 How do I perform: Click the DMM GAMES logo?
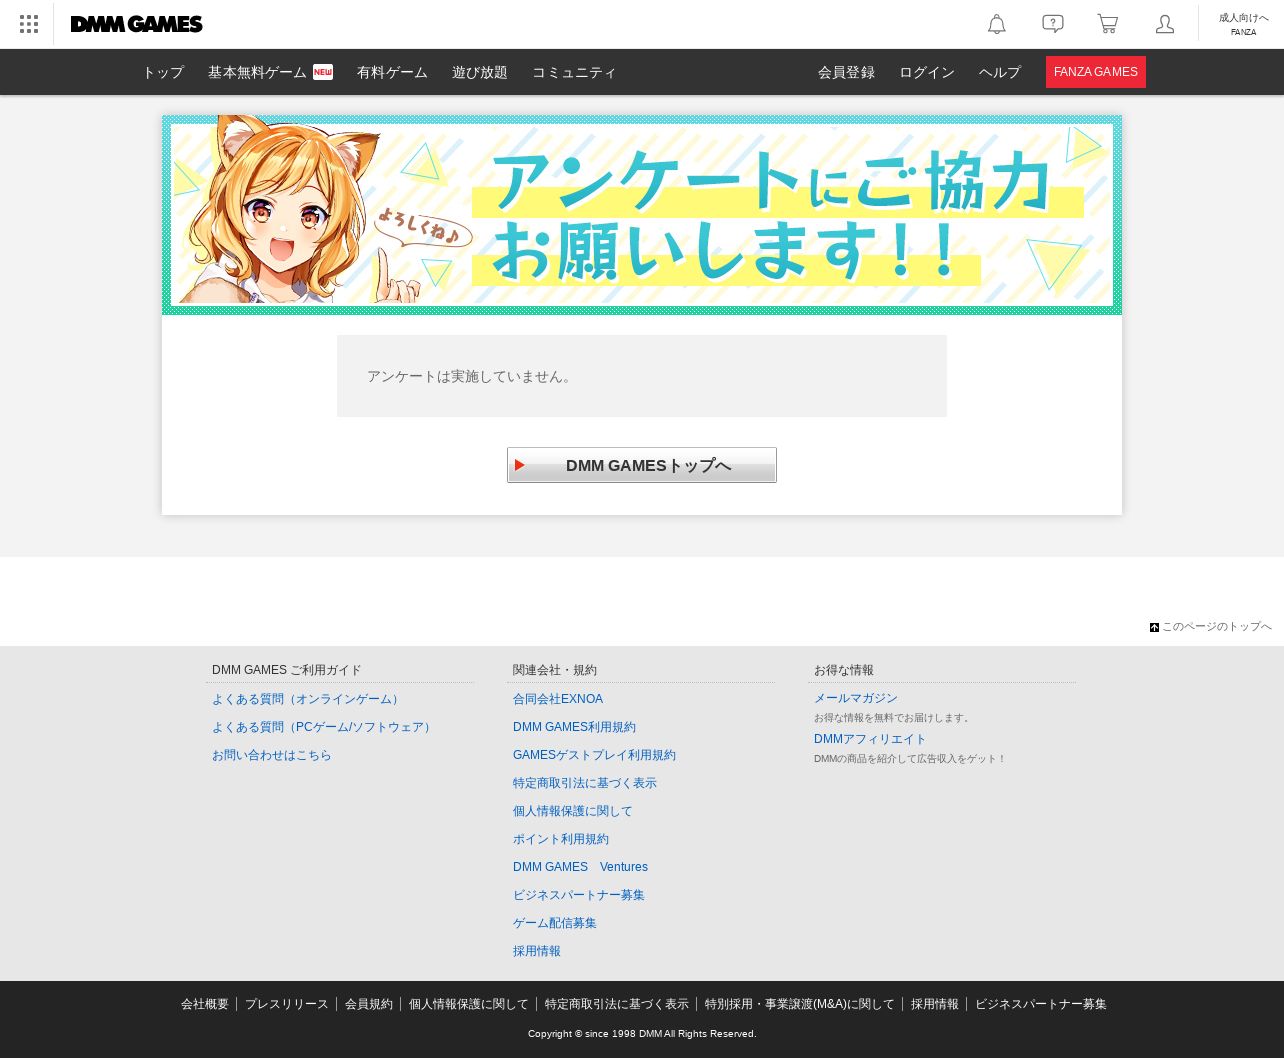(x=137, y=24)
